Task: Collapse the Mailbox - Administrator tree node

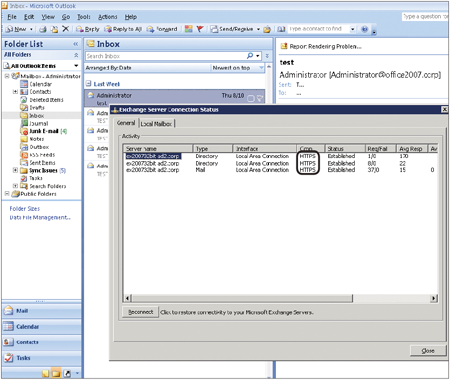Action: point(7,76)
